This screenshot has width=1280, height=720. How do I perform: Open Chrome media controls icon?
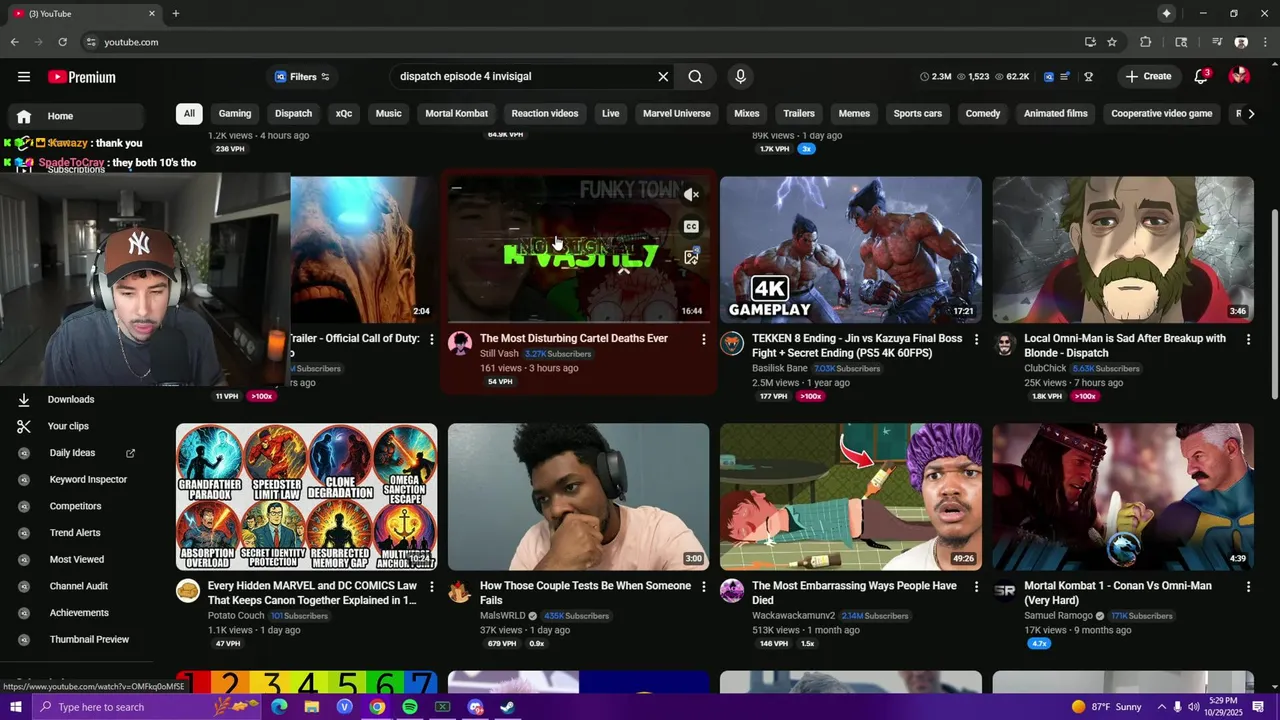(1217, 42)
